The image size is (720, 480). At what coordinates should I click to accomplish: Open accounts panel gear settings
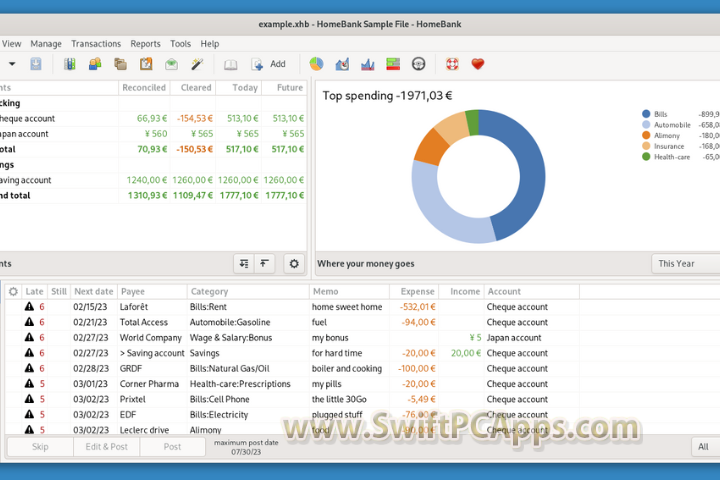point(294,264)
